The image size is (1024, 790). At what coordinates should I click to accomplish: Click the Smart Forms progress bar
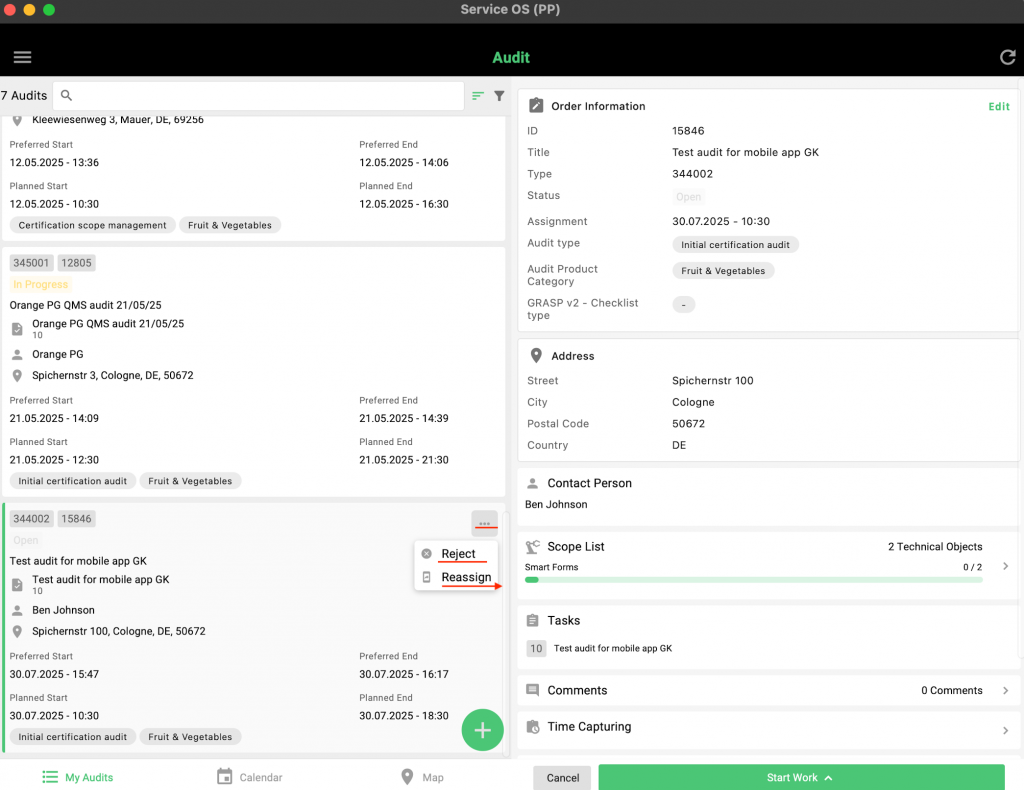[x=753, y=580]
